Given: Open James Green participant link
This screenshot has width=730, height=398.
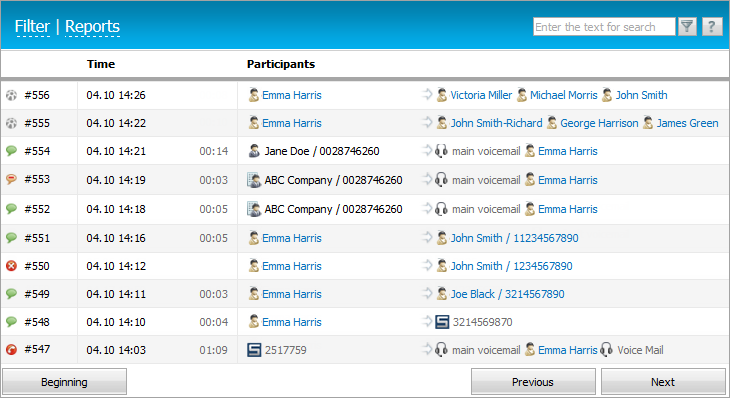Looking at the screenshot, I should [687, 123].
